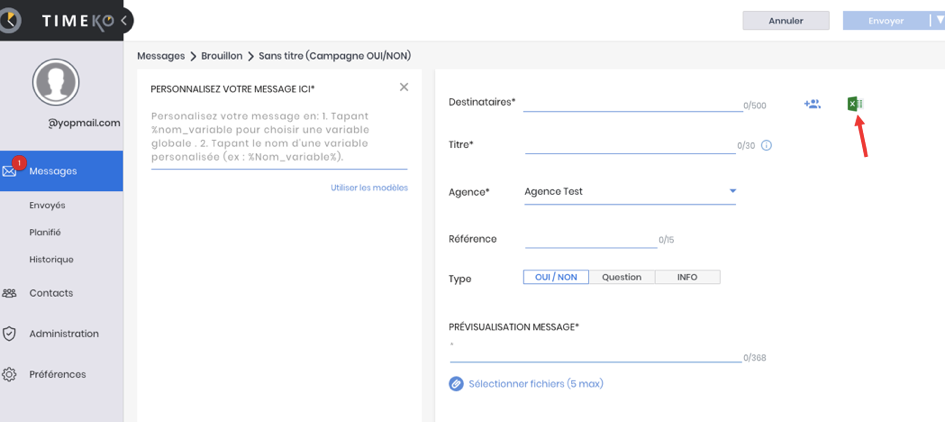Click the paperclip attachment icon
Screen dimensions: 945x422
[456, 383]
